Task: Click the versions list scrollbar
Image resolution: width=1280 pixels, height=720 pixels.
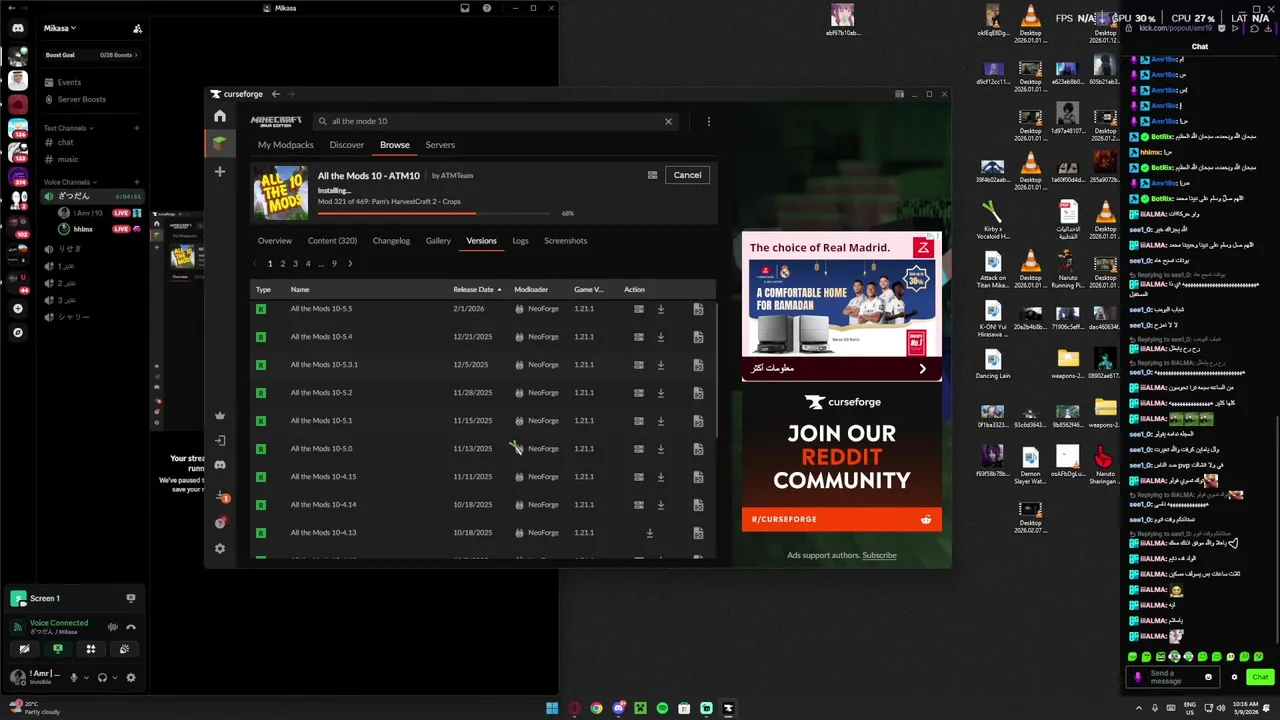Action: [x=718, y=368]
